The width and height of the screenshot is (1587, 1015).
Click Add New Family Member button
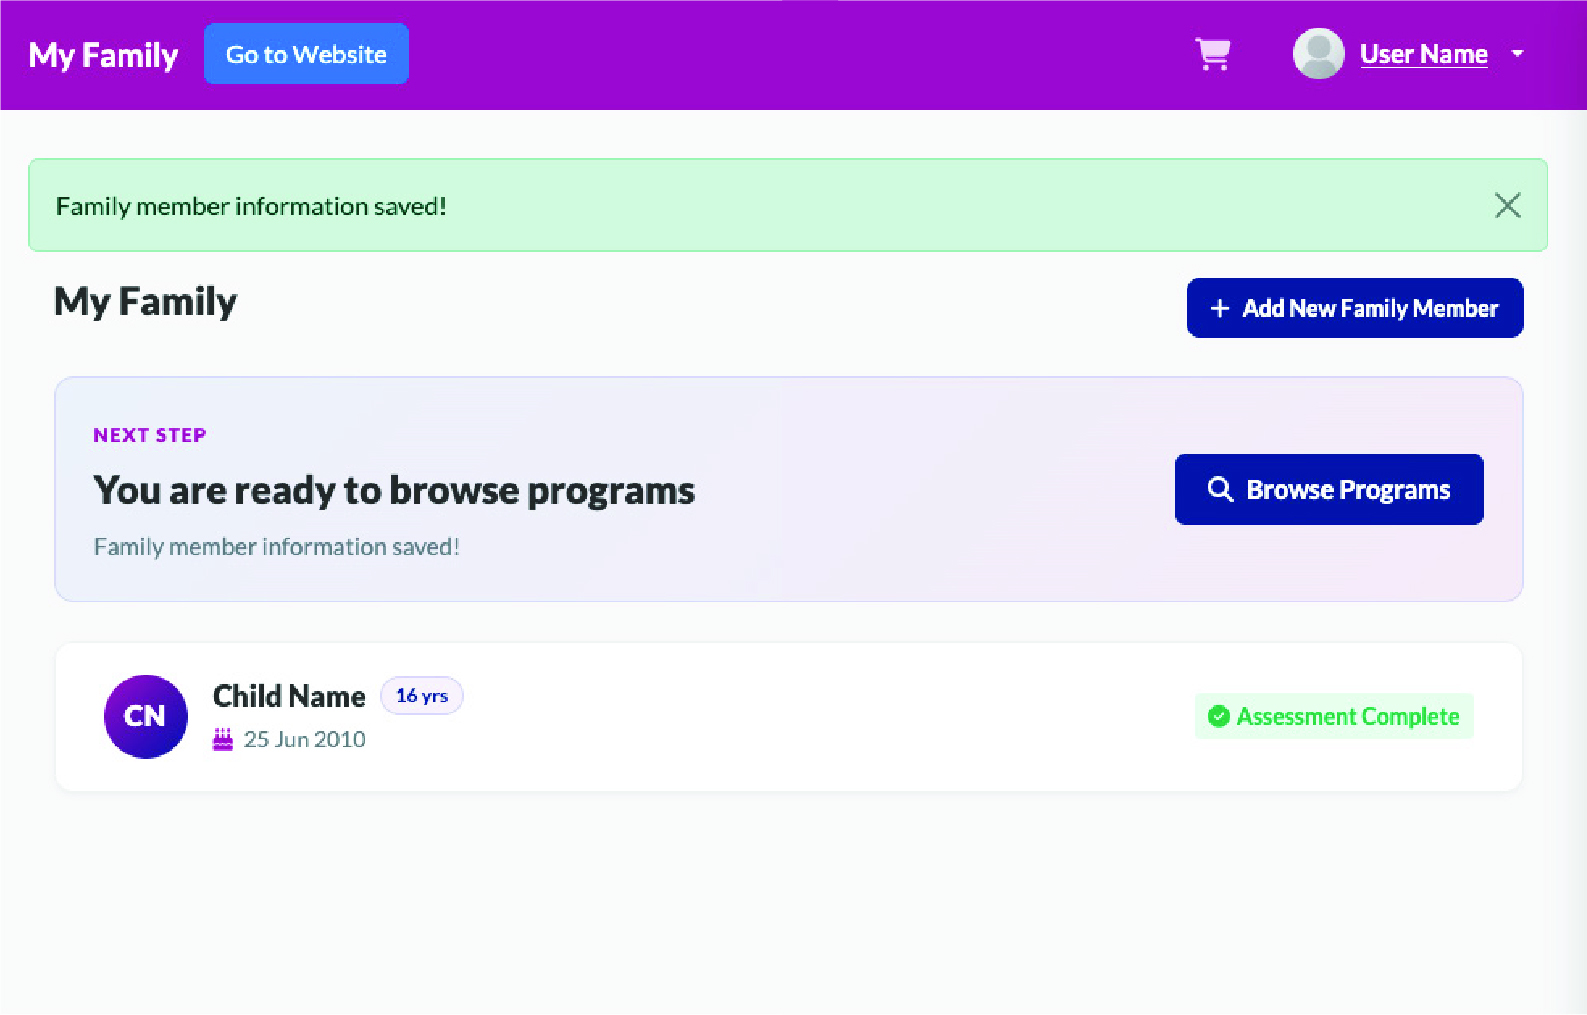point(1354,308)
